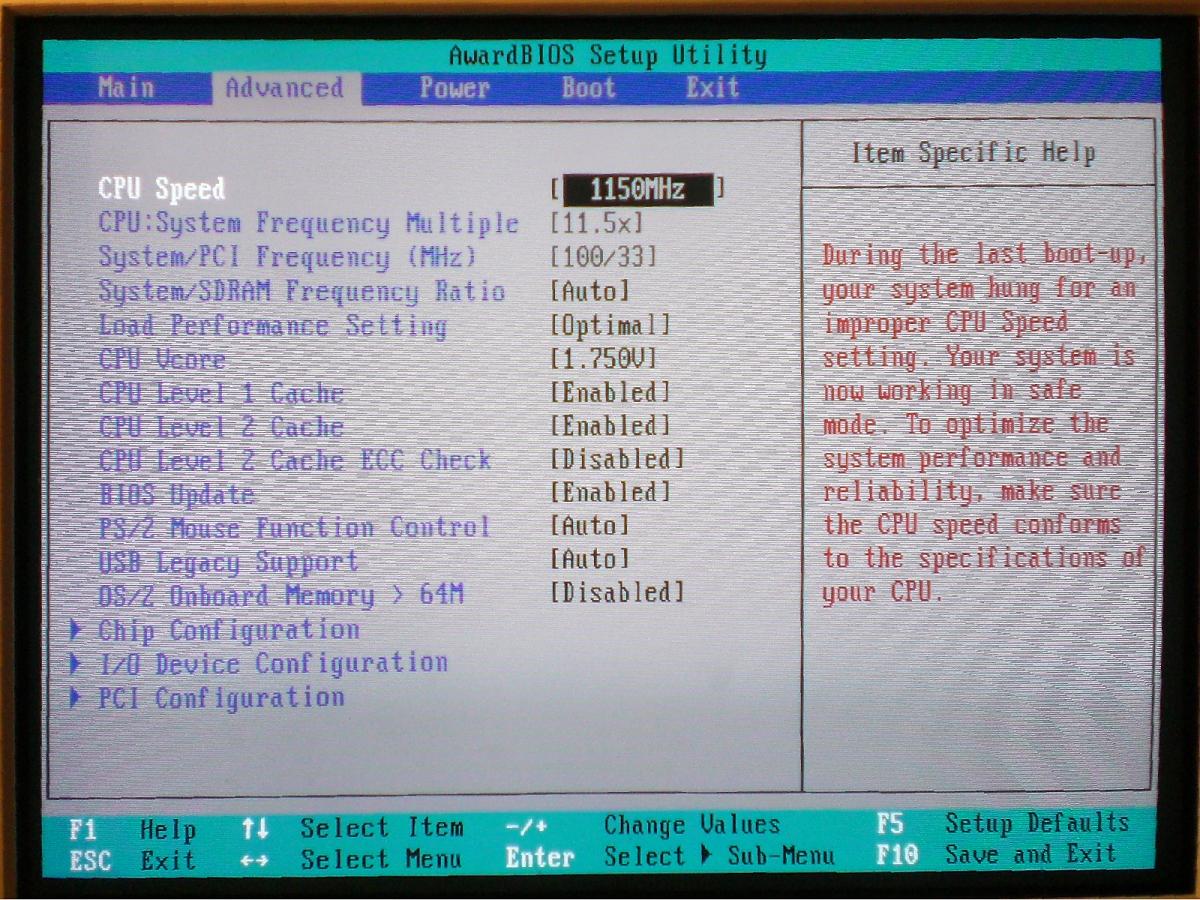Switch to the Power menu tab
1200x900 pixels.
454,88
